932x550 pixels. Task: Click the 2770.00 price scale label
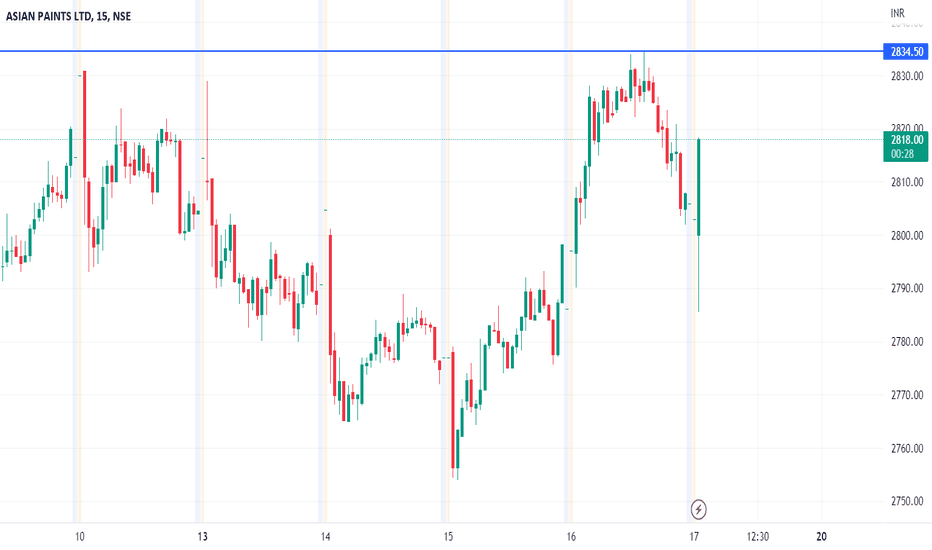point(907,395)
